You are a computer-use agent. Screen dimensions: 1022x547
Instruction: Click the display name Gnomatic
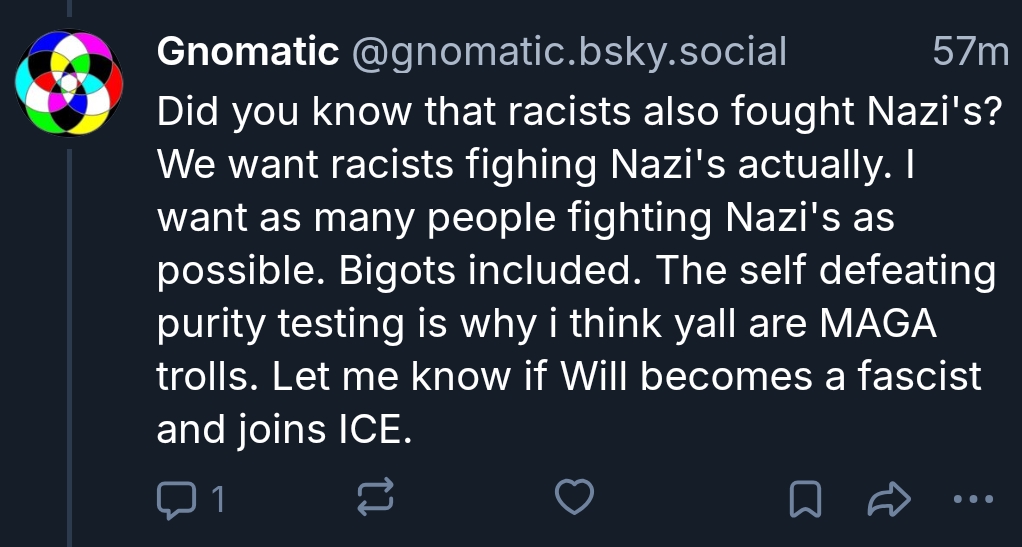[248, 52]
